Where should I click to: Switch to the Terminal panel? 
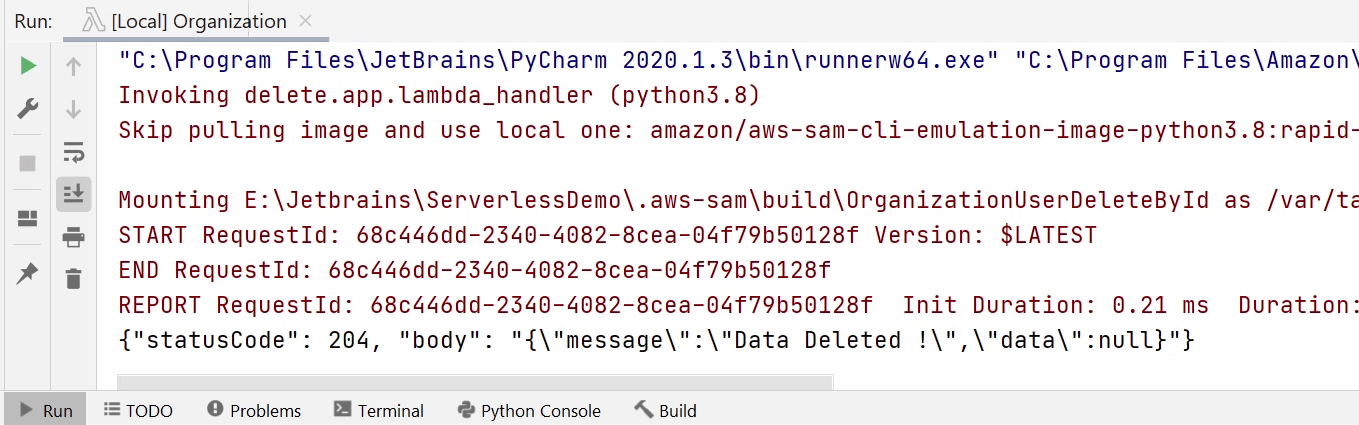tap(379, 410)
